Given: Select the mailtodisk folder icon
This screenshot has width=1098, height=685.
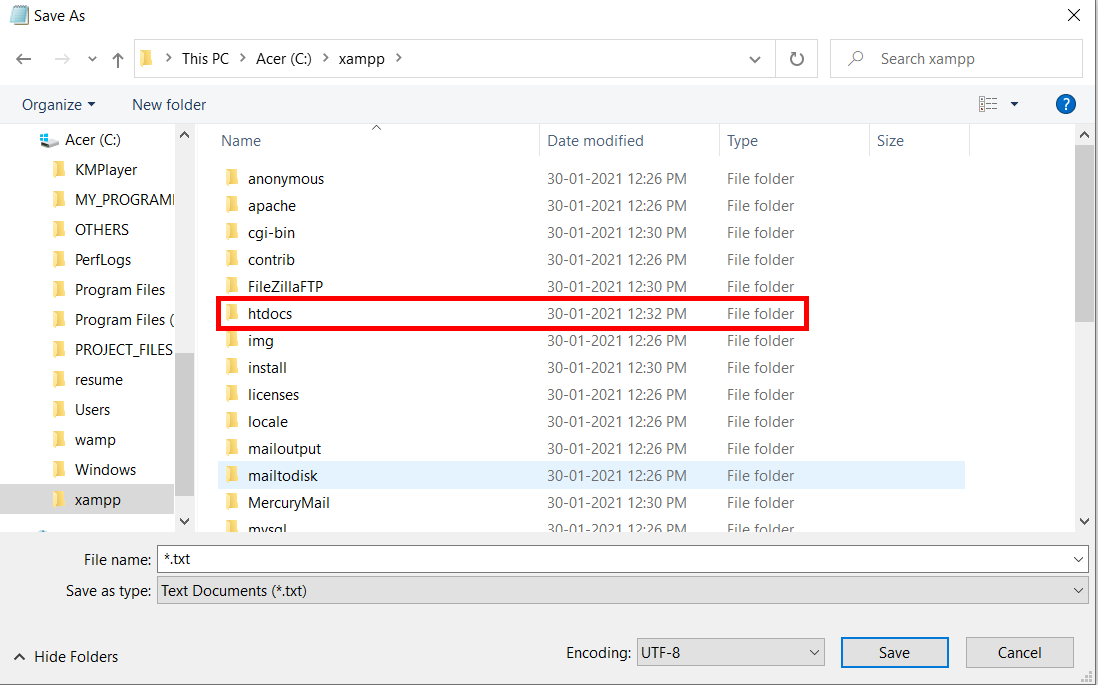Looking at the screenshot, I should (x=234, y=475).
